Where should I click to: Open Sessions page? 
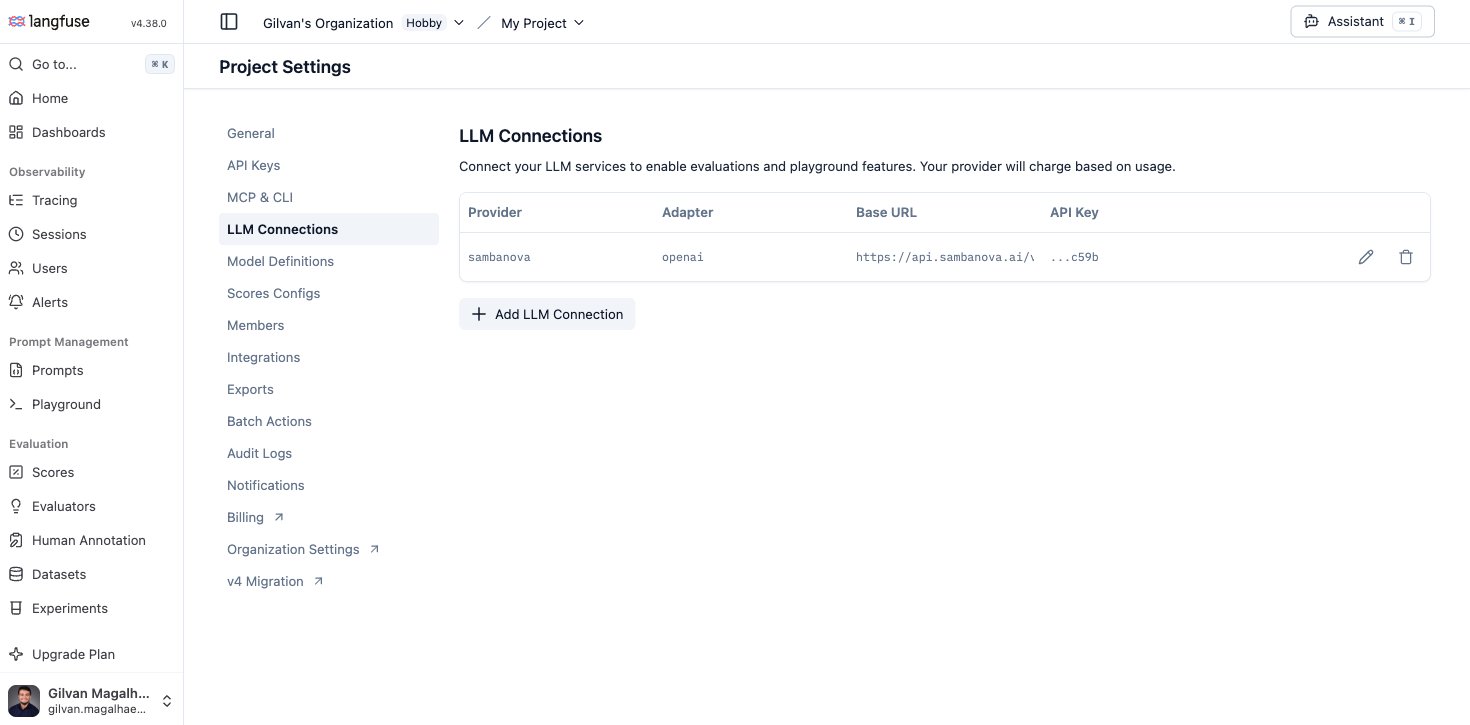(x=92, y=234)
